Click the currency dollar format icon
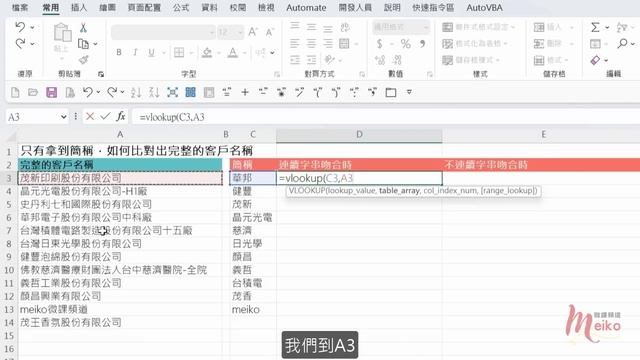640x360 pixels. coord(380,44)
